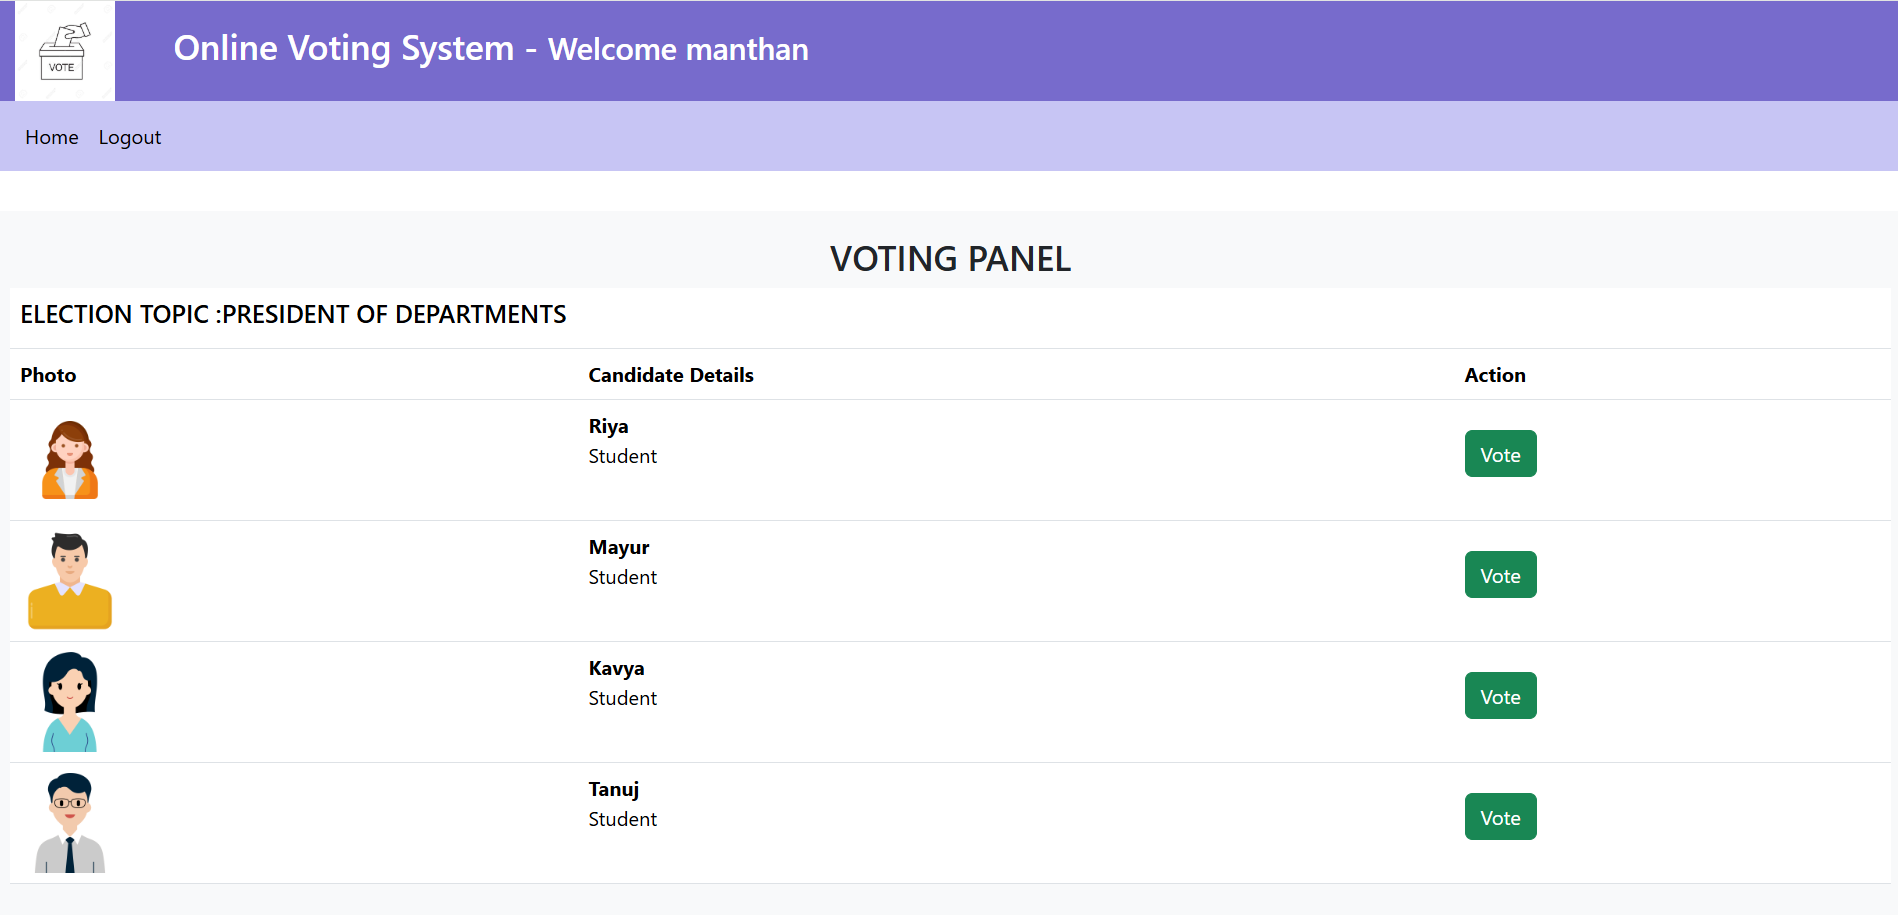The image size is (1898, 915).
Task: Click the Candidate Details column header
Action: (671, 375)
